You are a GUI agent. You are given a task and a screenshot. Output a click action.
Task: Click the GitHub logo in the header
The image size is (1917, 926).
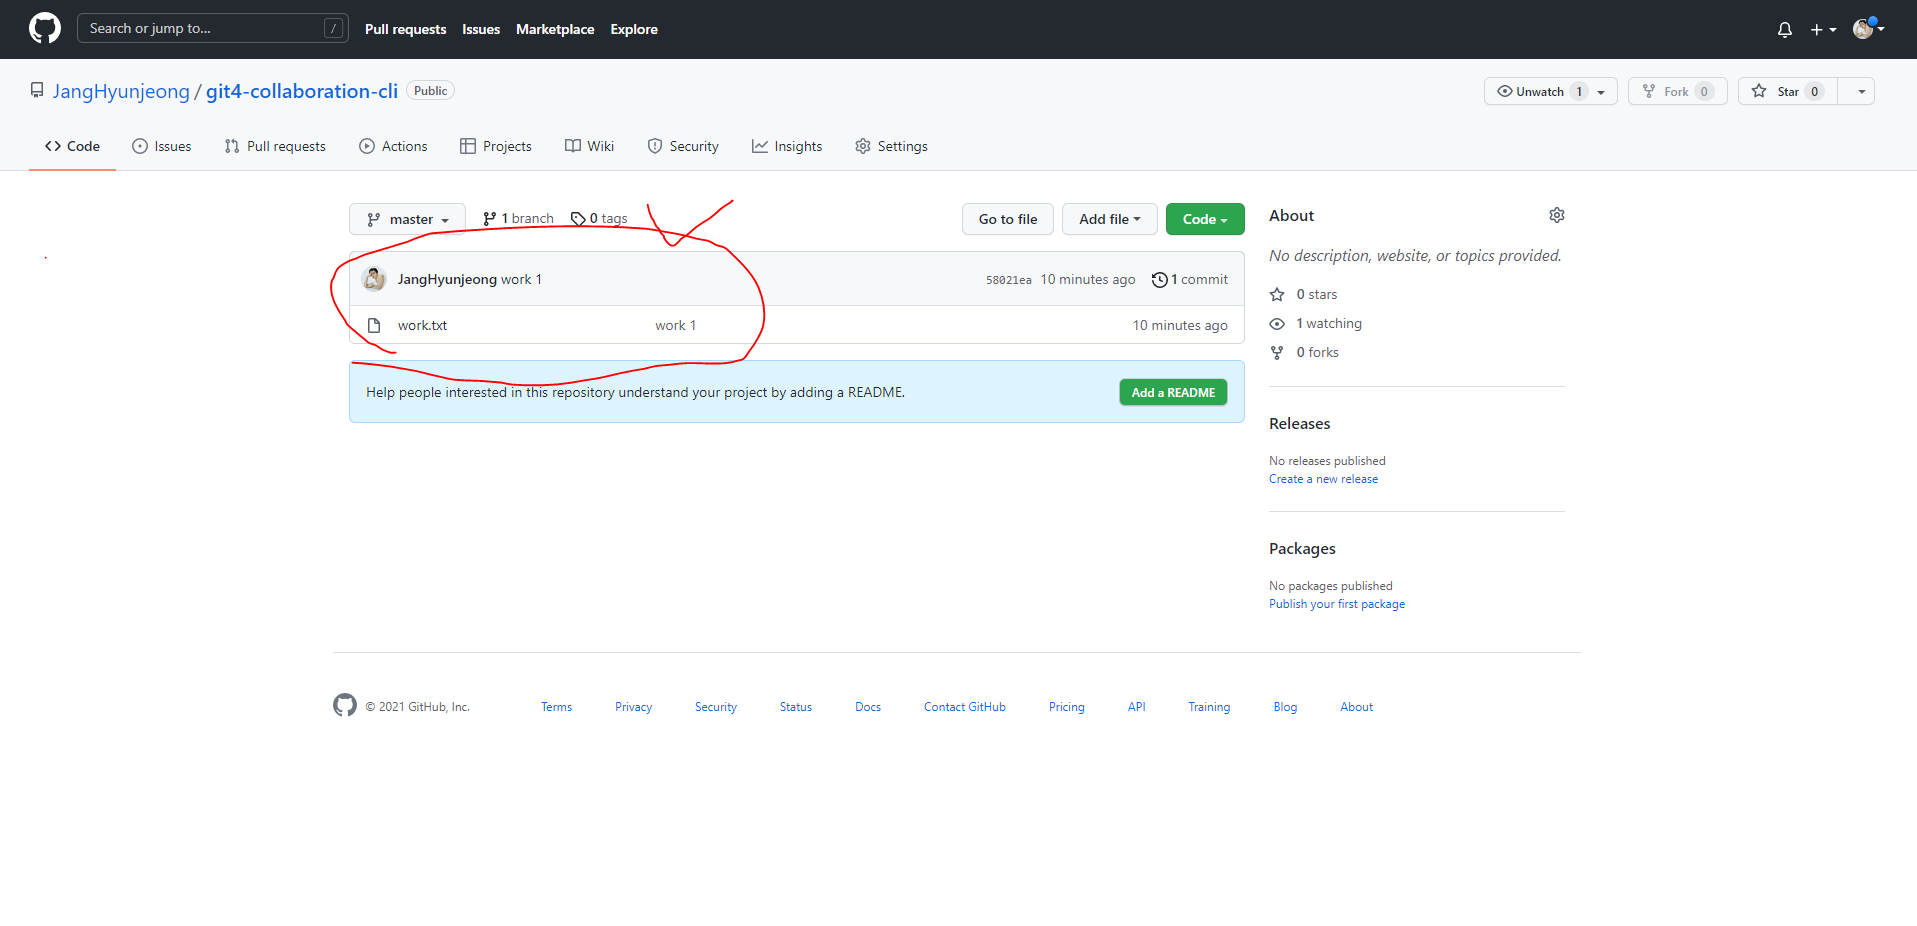(x=45, y=28)
